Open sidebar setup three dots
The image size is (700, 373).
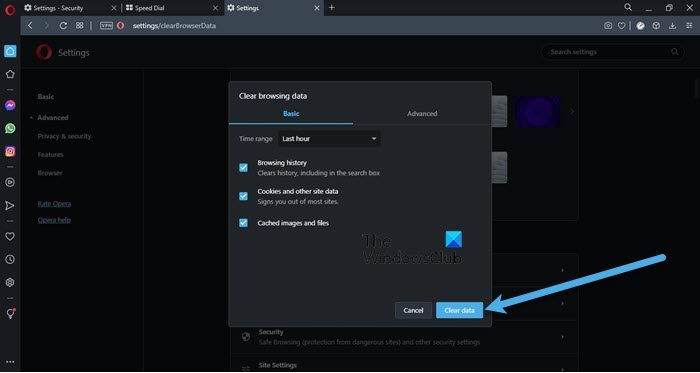(x=10, y=362)
